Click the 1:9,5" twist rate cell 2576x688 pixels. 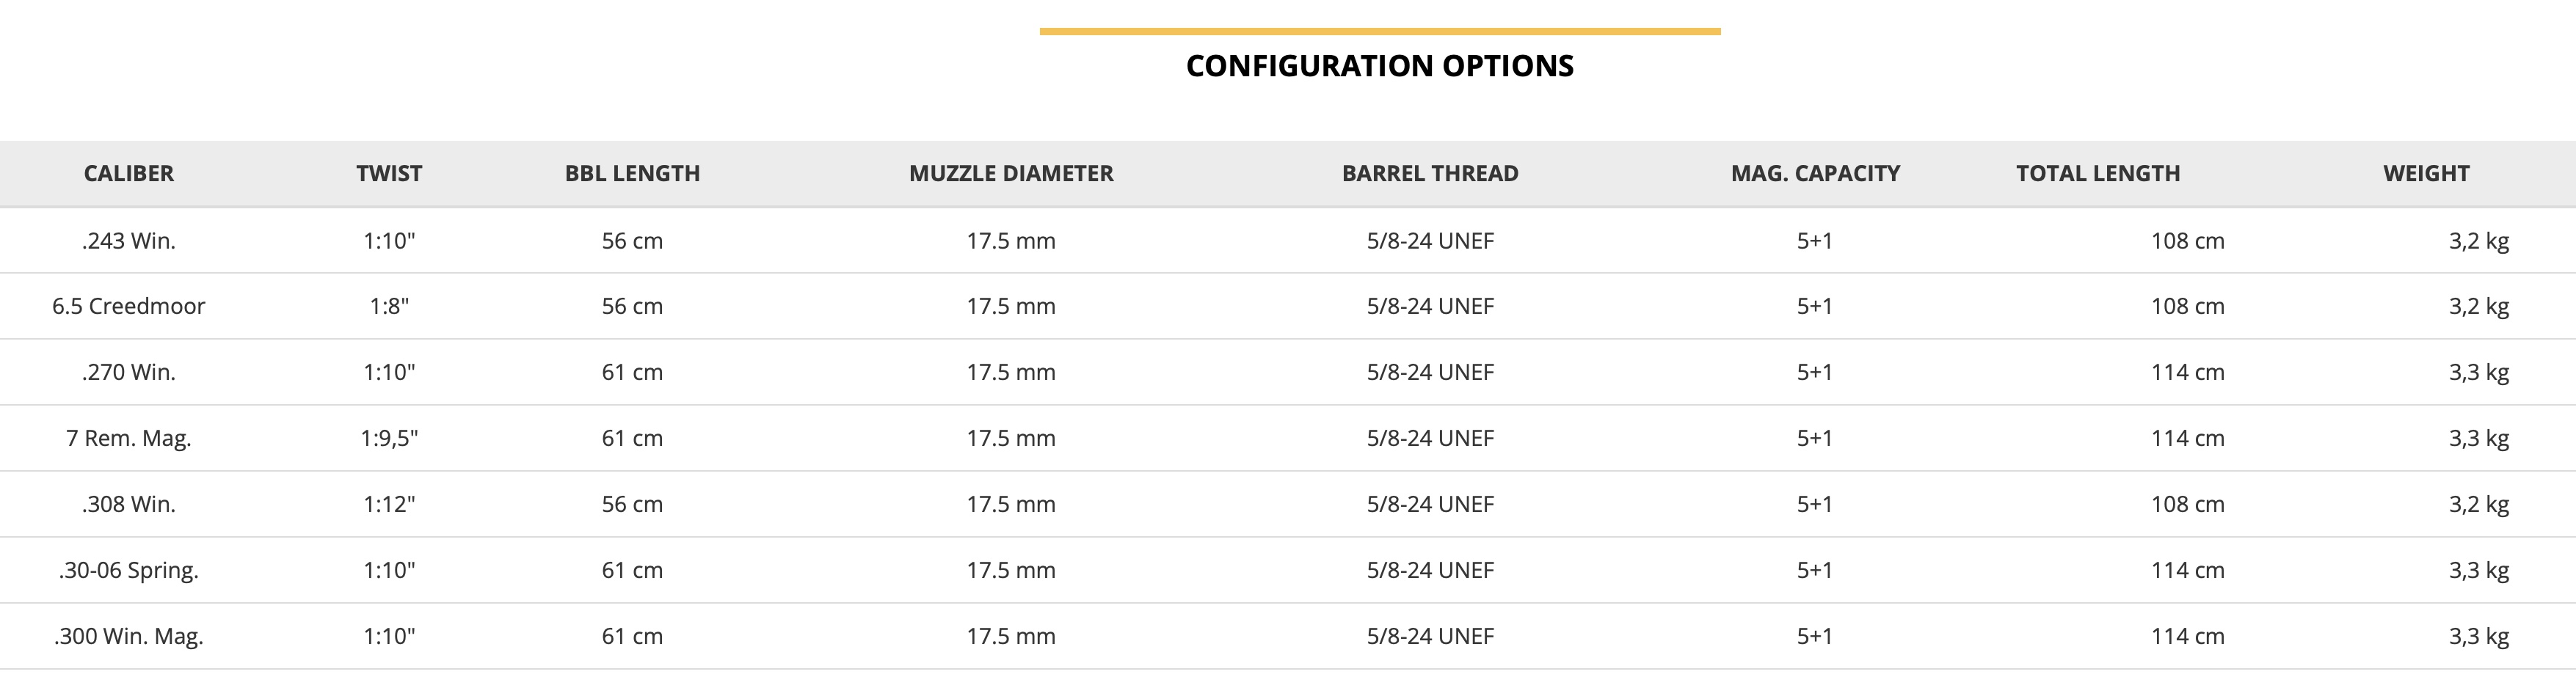[x=389, y=439]
